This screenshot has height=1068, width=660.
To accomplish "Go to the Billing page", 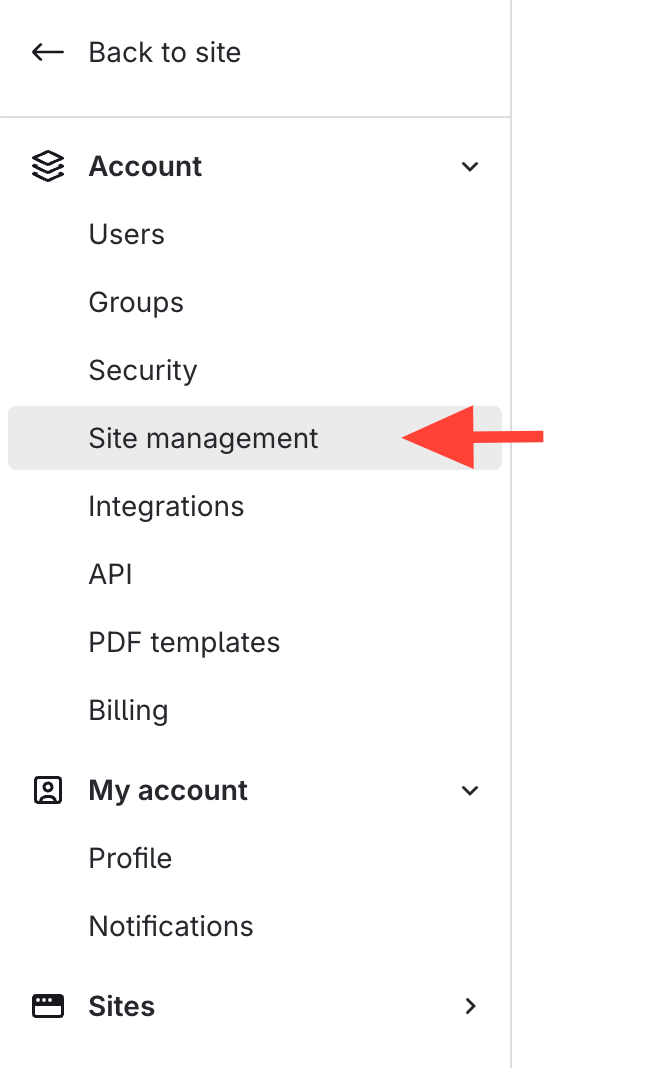I will click(128, 710).
